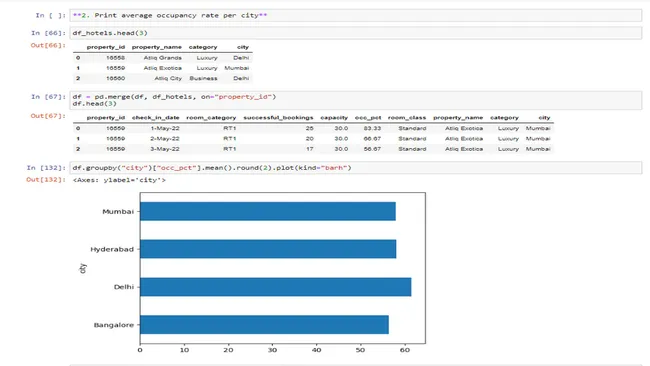
Task: Select the In [66] prompt label
Action: click(49, 33)
